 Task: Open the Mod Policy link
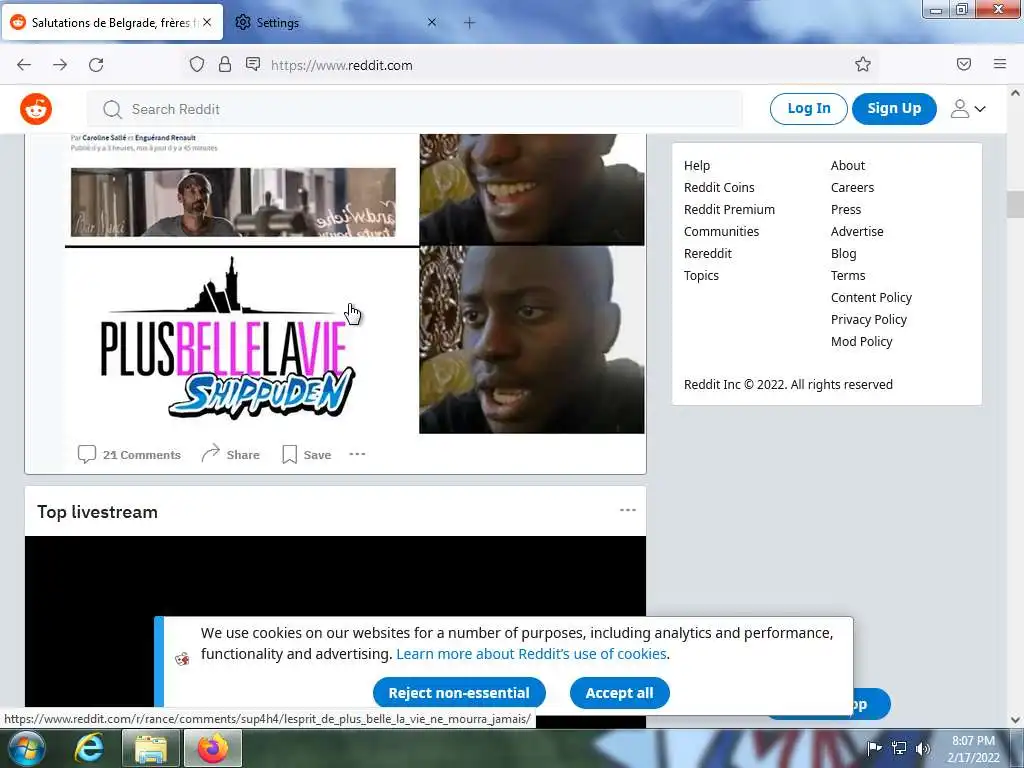point(861,342)
